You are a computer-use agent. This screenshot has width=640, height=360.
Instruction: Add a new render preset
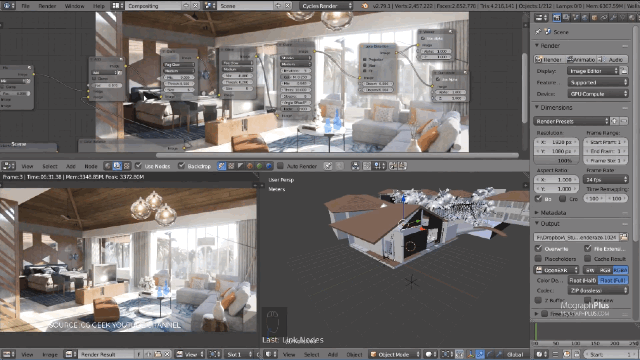coord(615,121)
